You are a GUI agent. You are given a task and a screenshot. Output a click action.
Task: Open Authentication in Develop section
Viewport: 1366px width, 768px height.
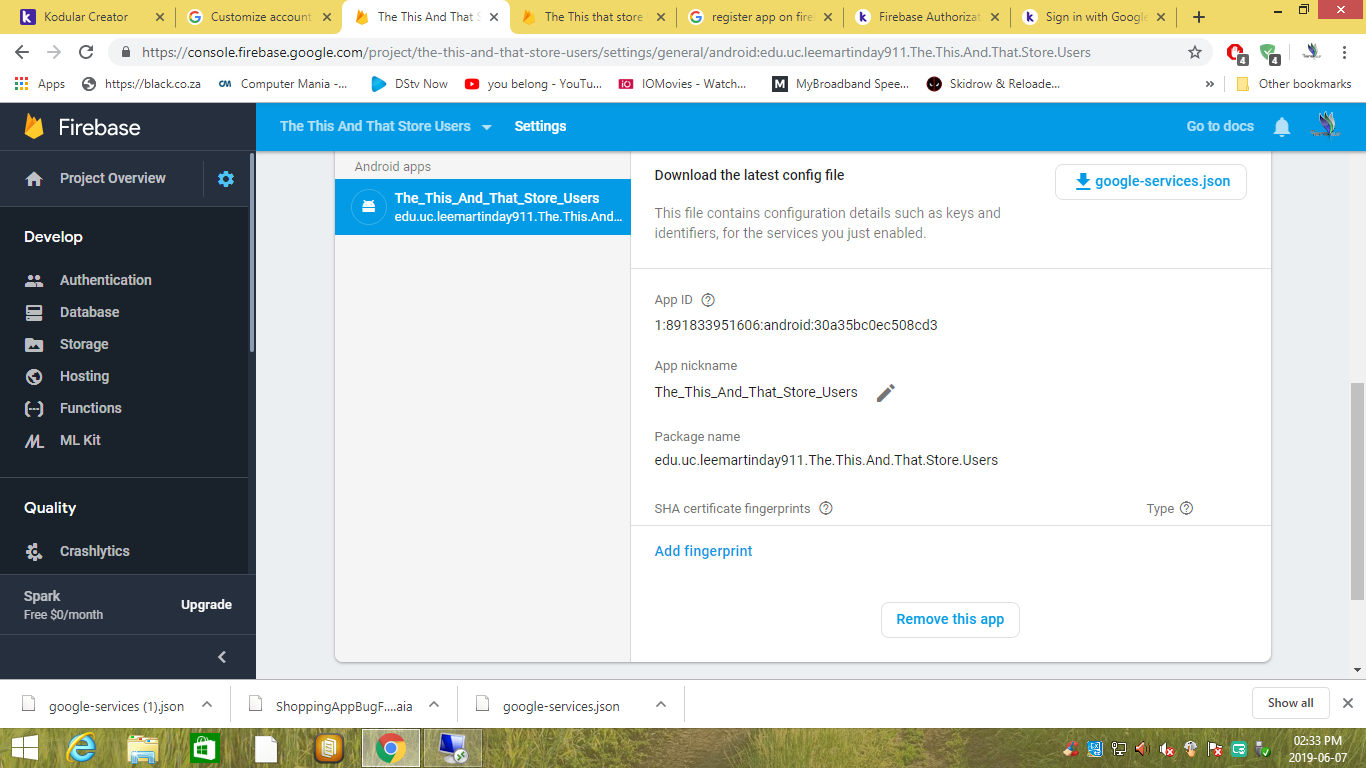coord(105,280)
